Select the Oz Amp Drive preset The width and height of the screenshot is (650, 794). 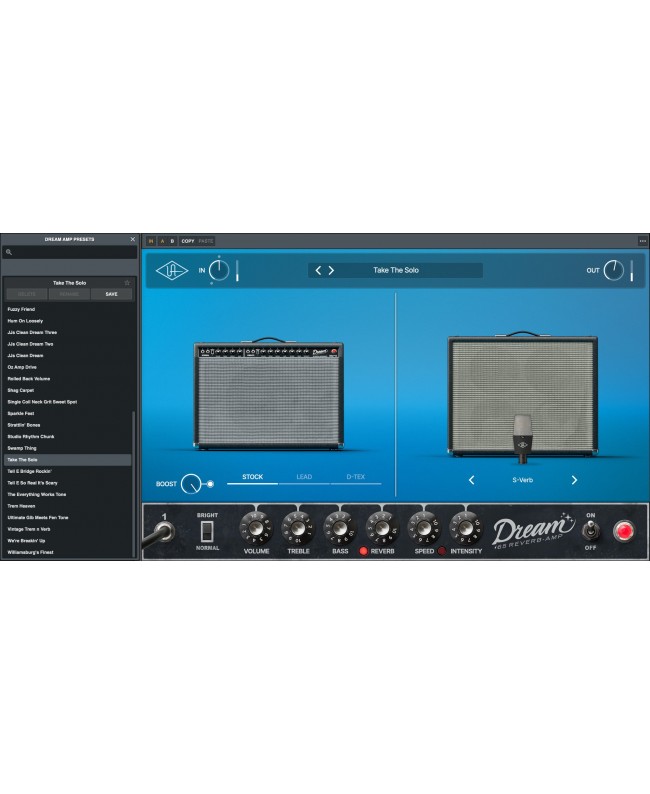click(67, 367)
